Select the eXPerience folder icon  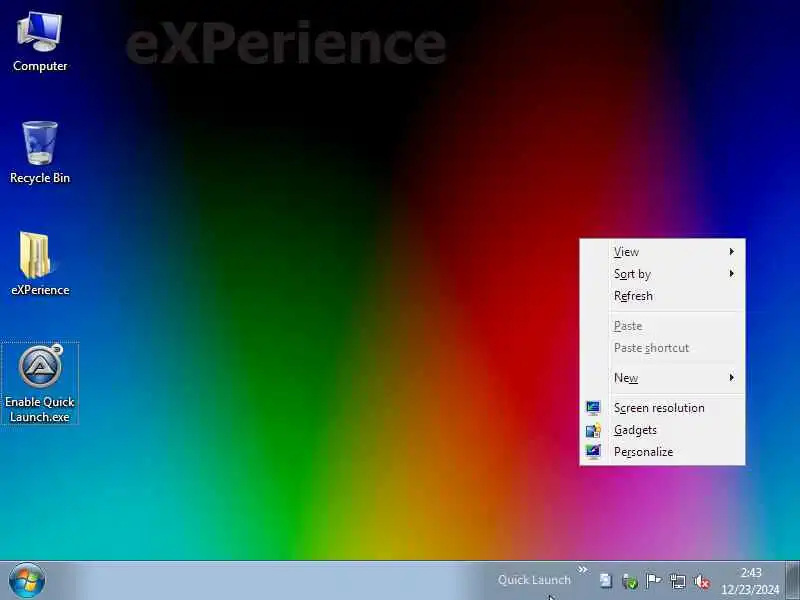coord(40,264)
